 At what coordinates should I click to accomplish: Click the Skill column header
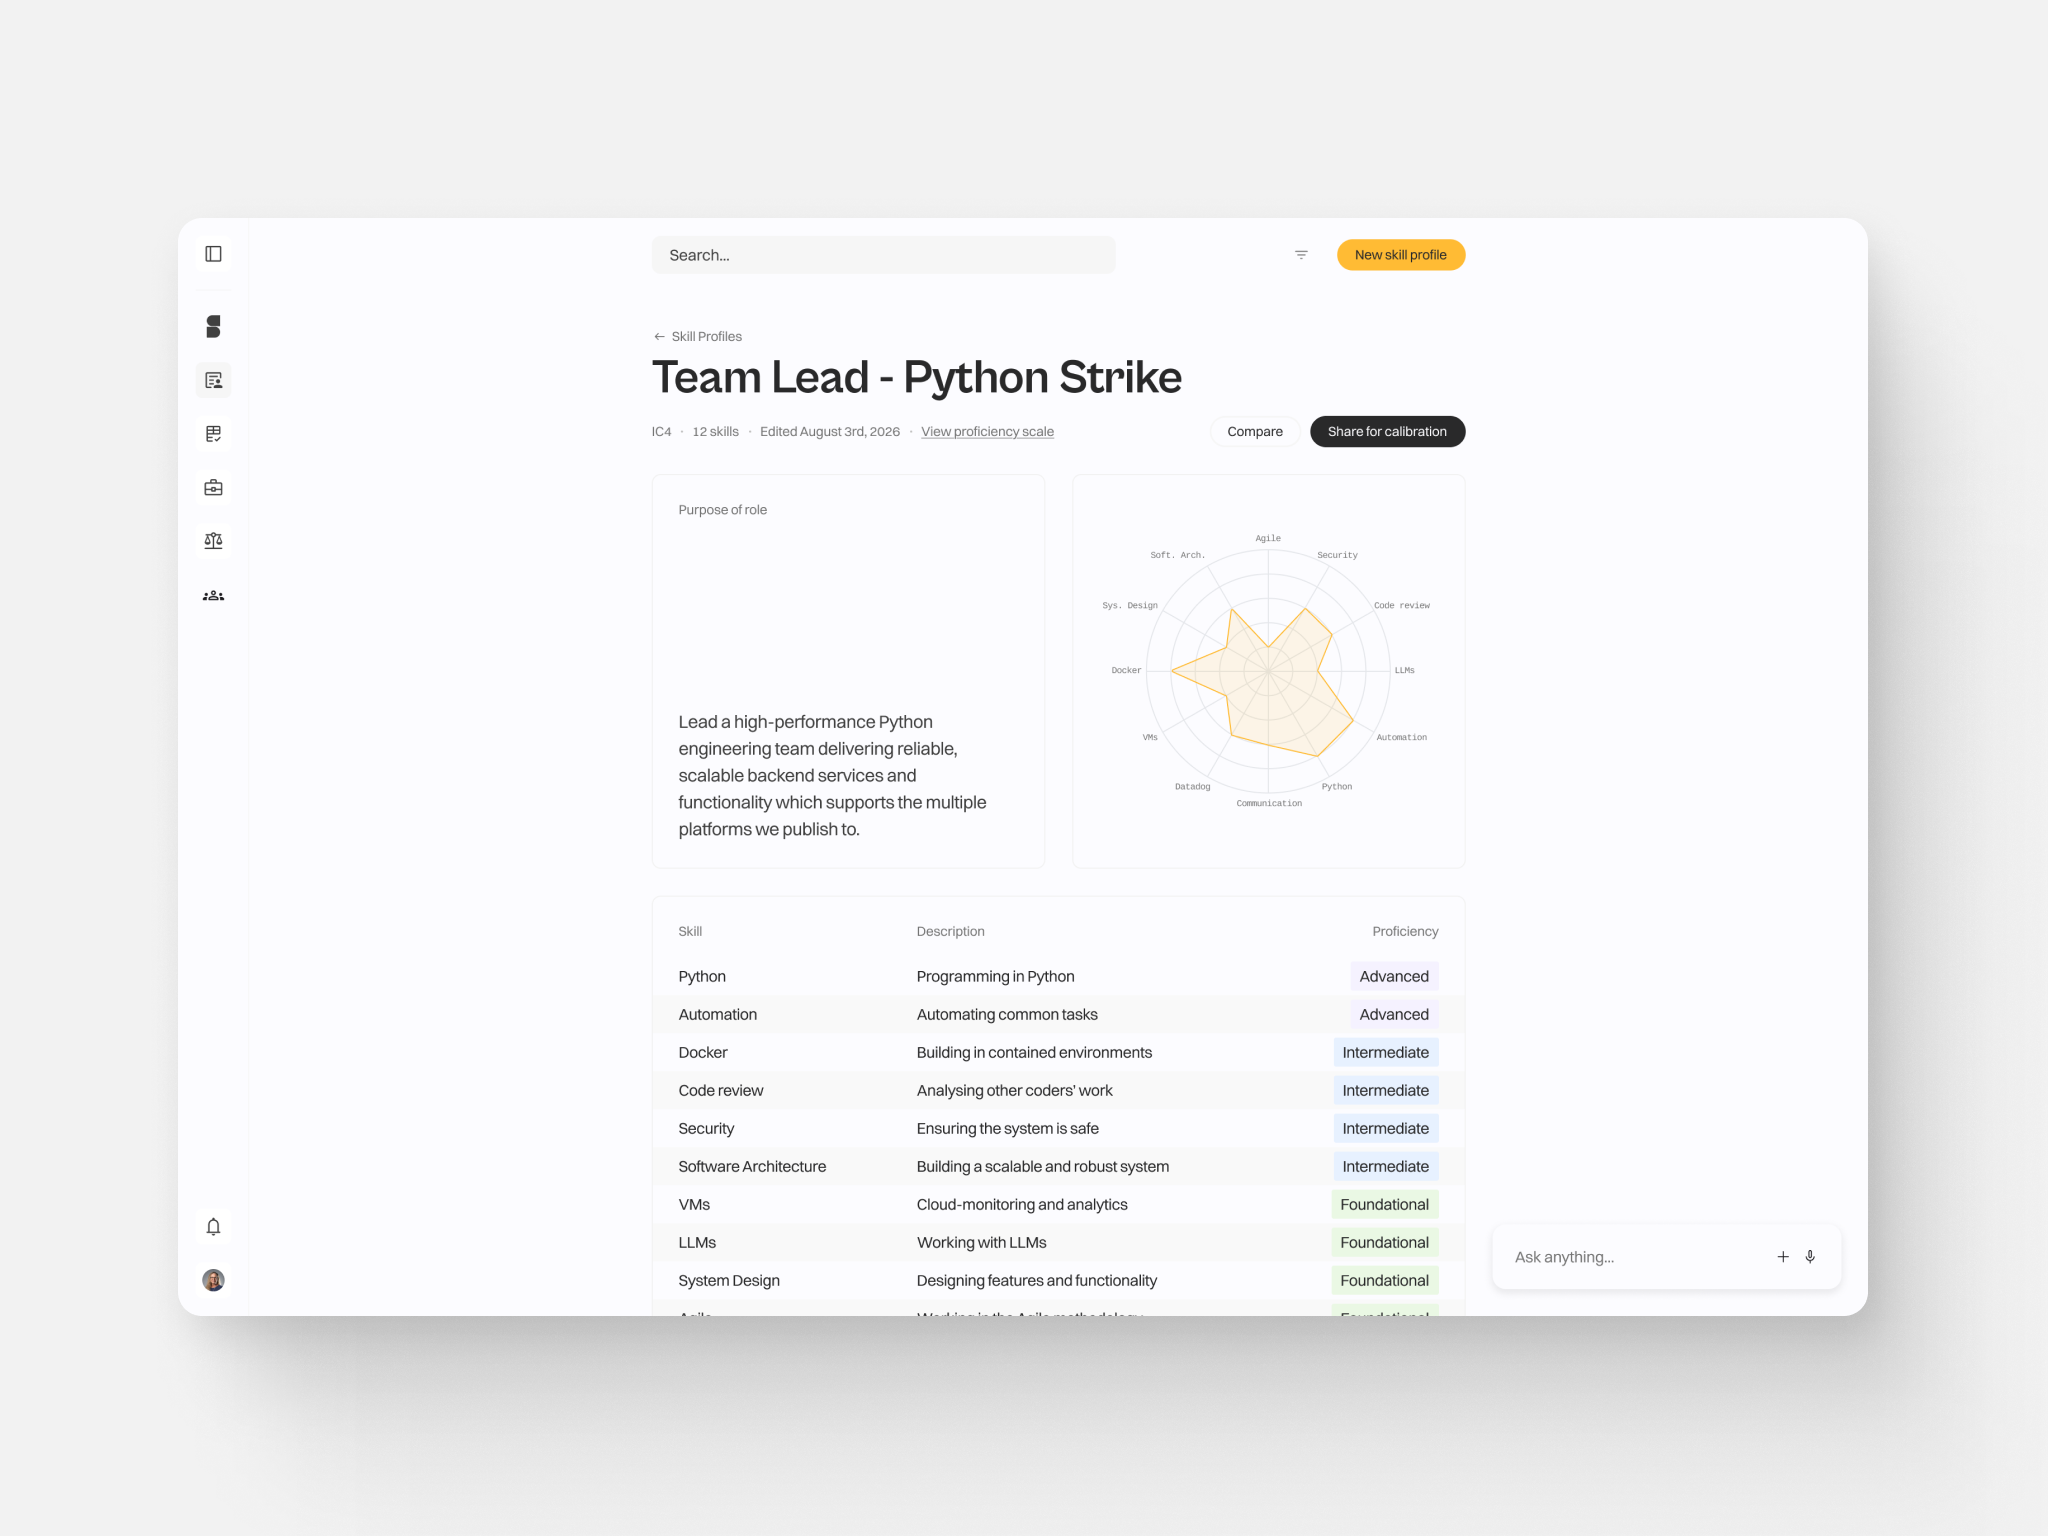click(690, 932)
